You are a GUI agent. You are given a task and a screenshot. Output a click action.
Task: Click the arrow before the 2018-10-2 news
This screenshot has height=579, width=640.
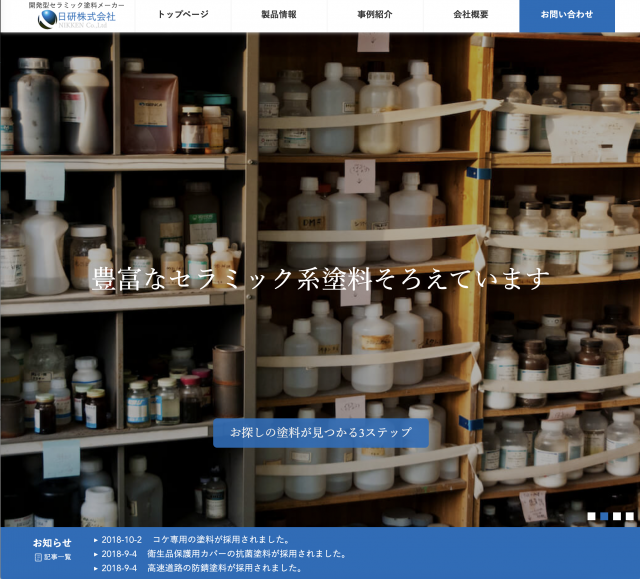point(96,539)
